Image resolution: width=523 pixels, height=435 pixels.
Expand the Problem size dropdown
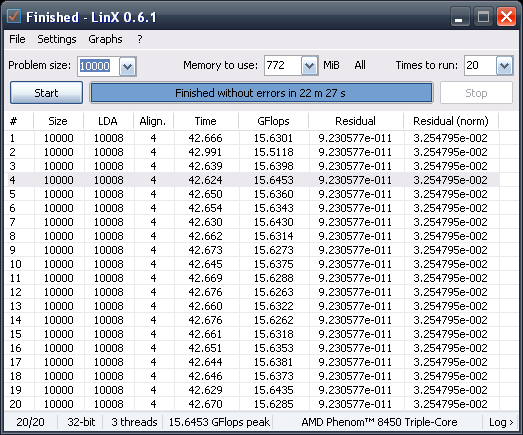click(x=127, y=66)
